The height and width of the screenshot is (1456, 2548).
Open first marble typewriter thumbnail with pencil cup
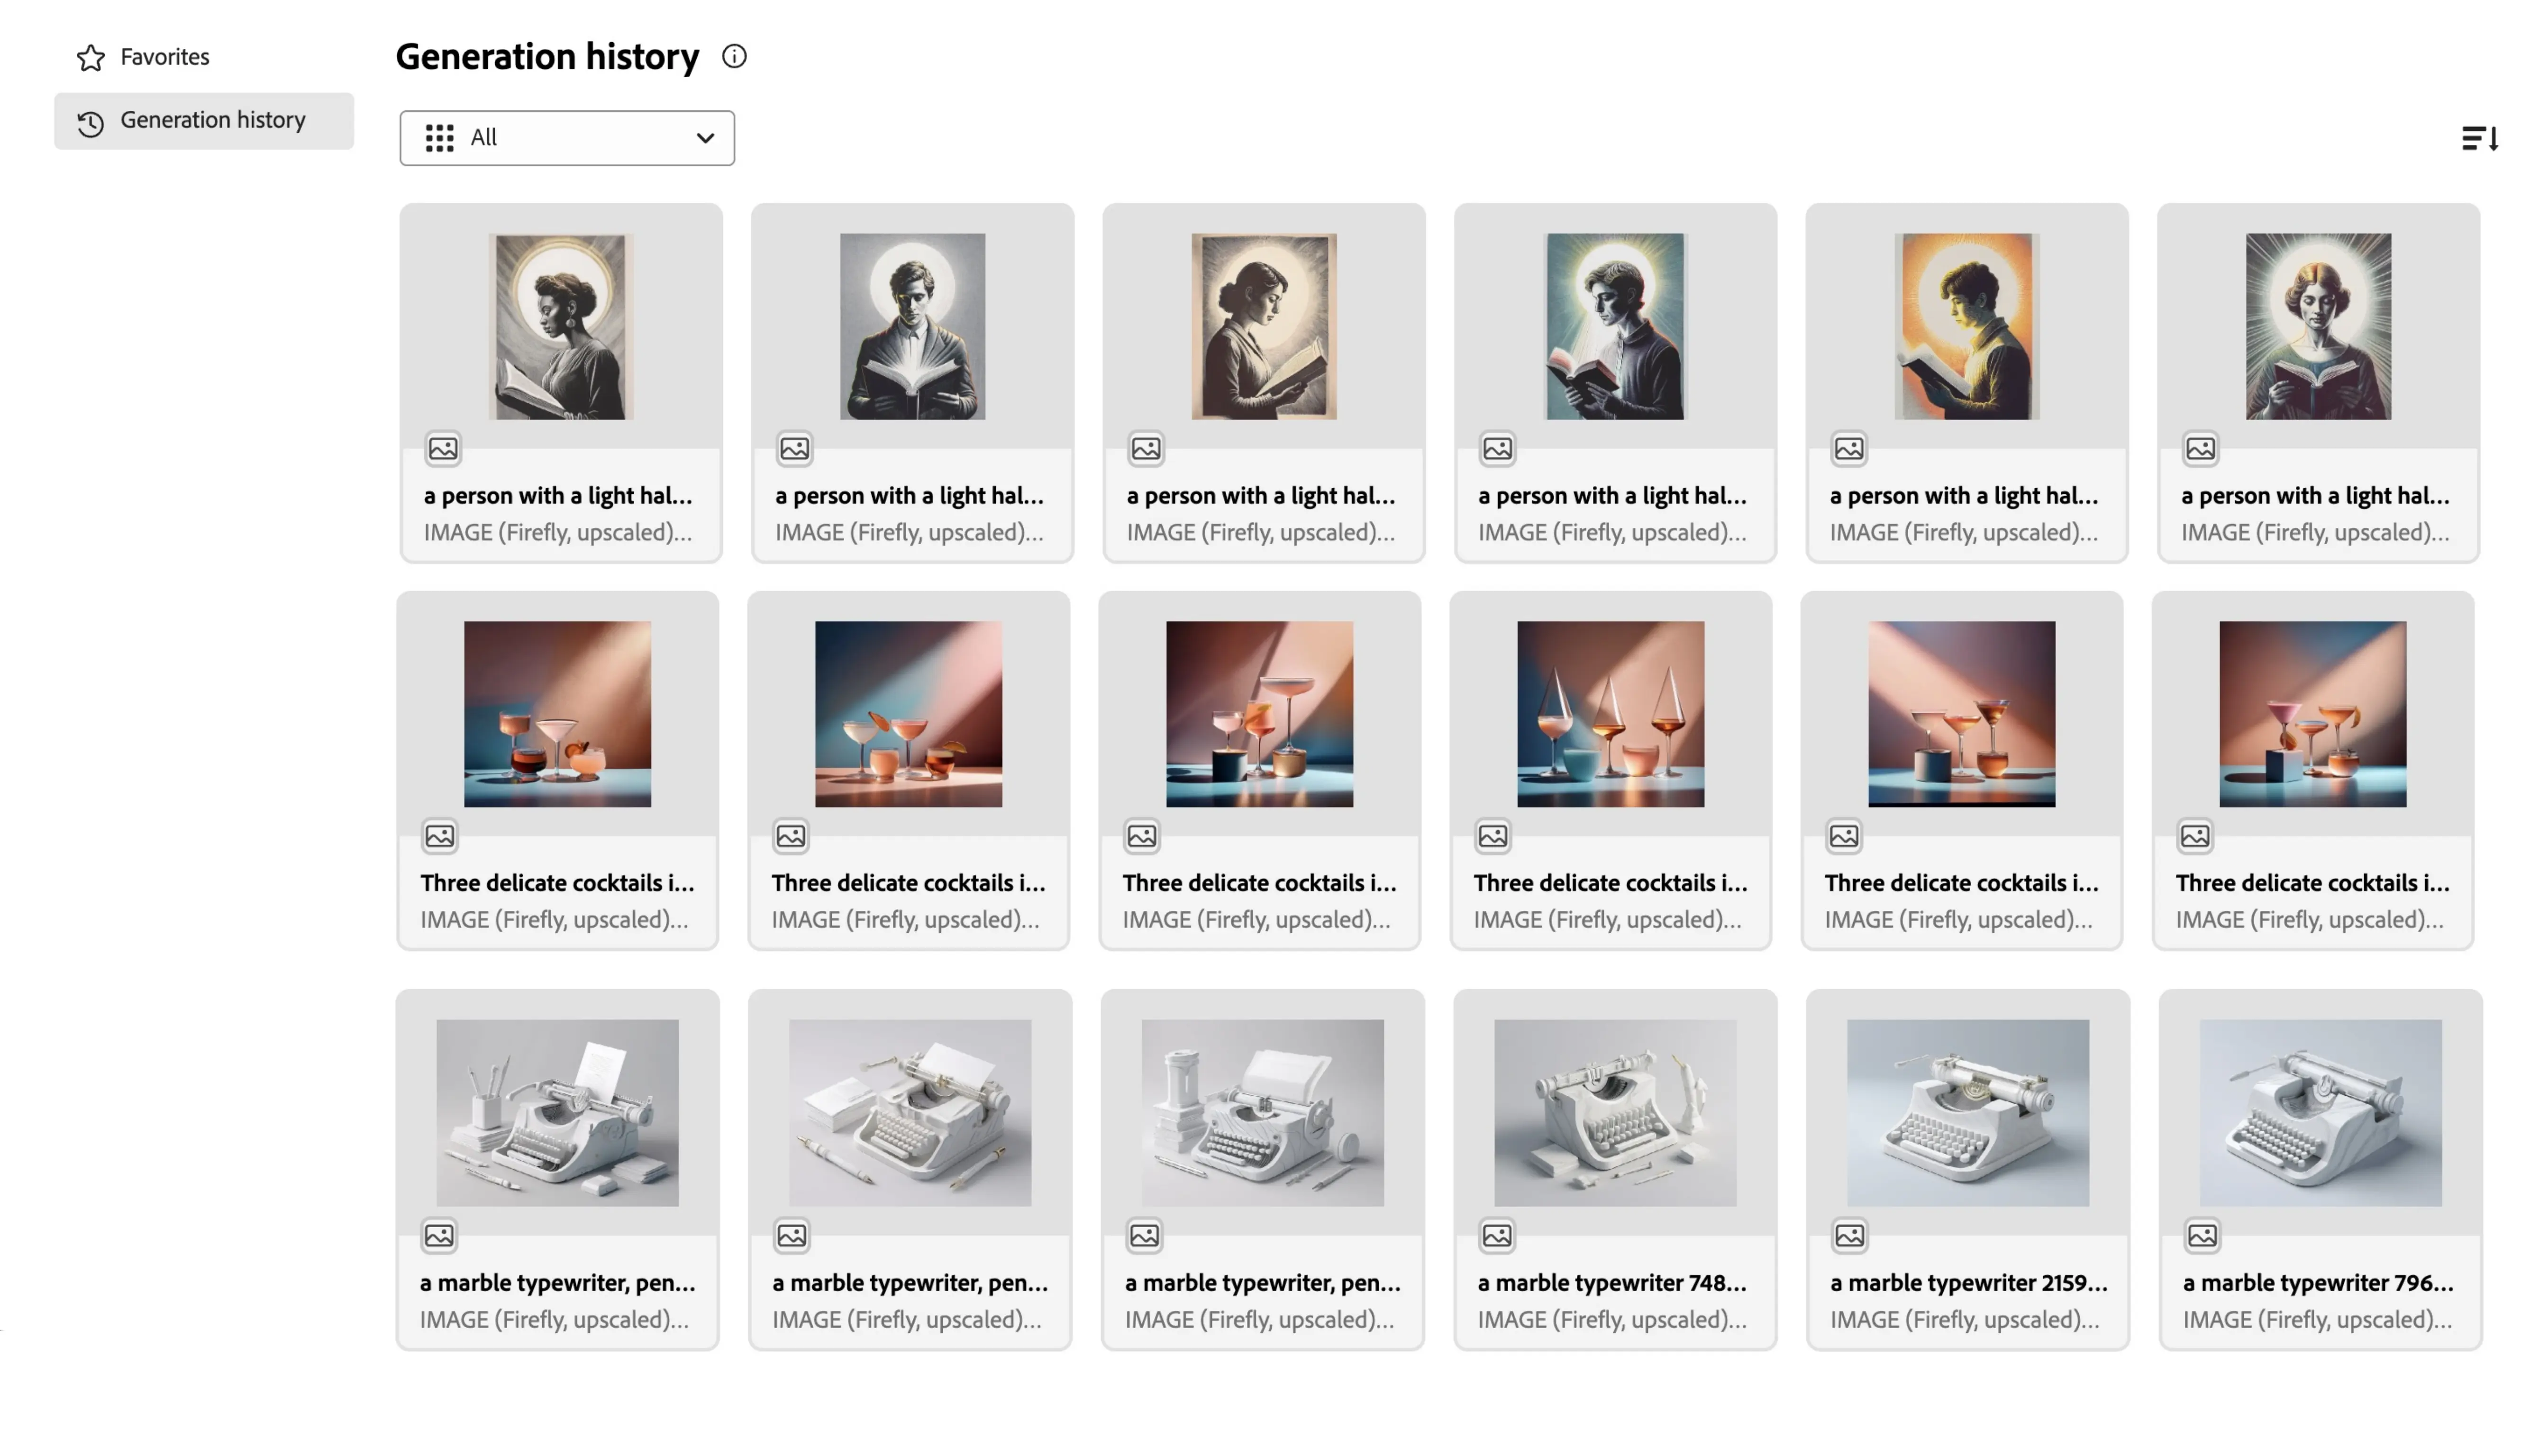click(x=557, y=1113)
